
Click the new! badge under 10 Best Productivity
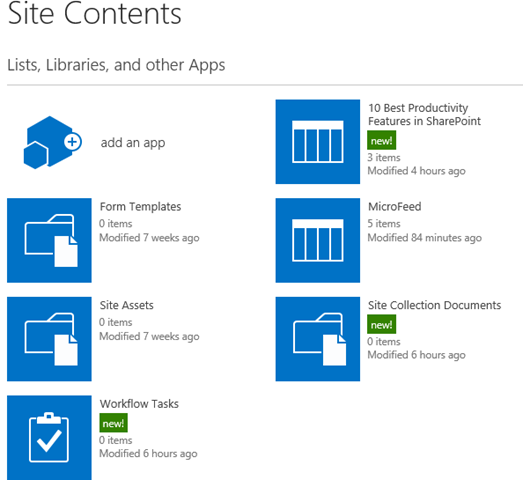[x=382, y=140]
